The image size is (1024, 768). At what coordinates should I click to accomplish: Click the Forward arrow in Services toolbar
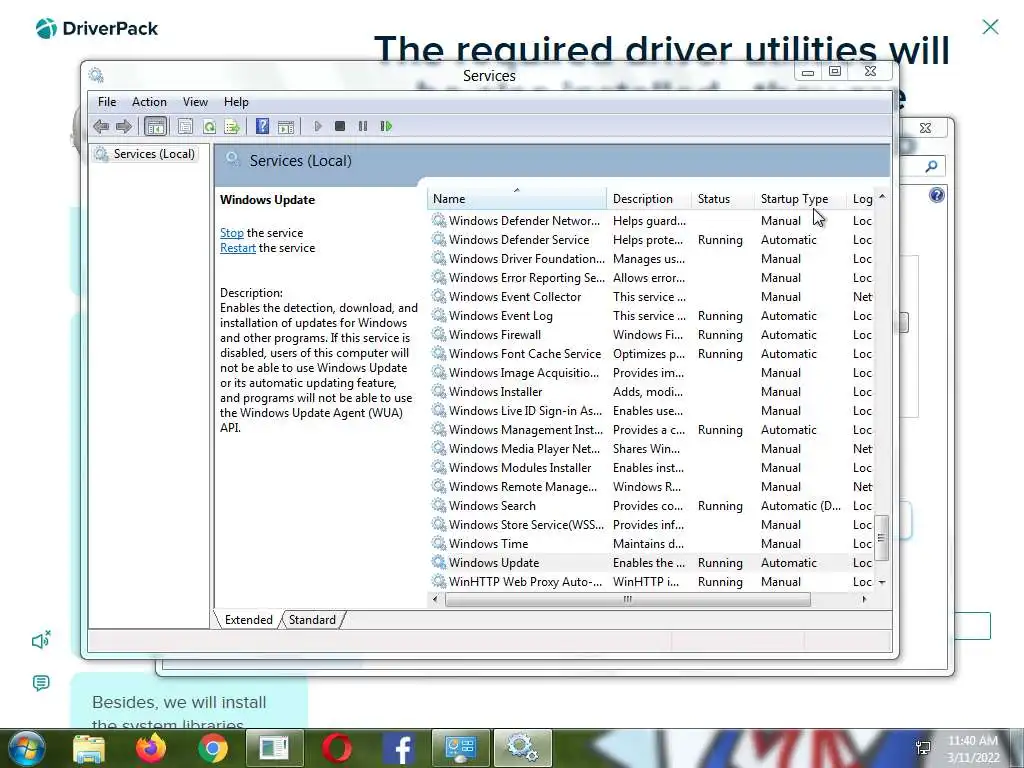[x=123, y=127]
